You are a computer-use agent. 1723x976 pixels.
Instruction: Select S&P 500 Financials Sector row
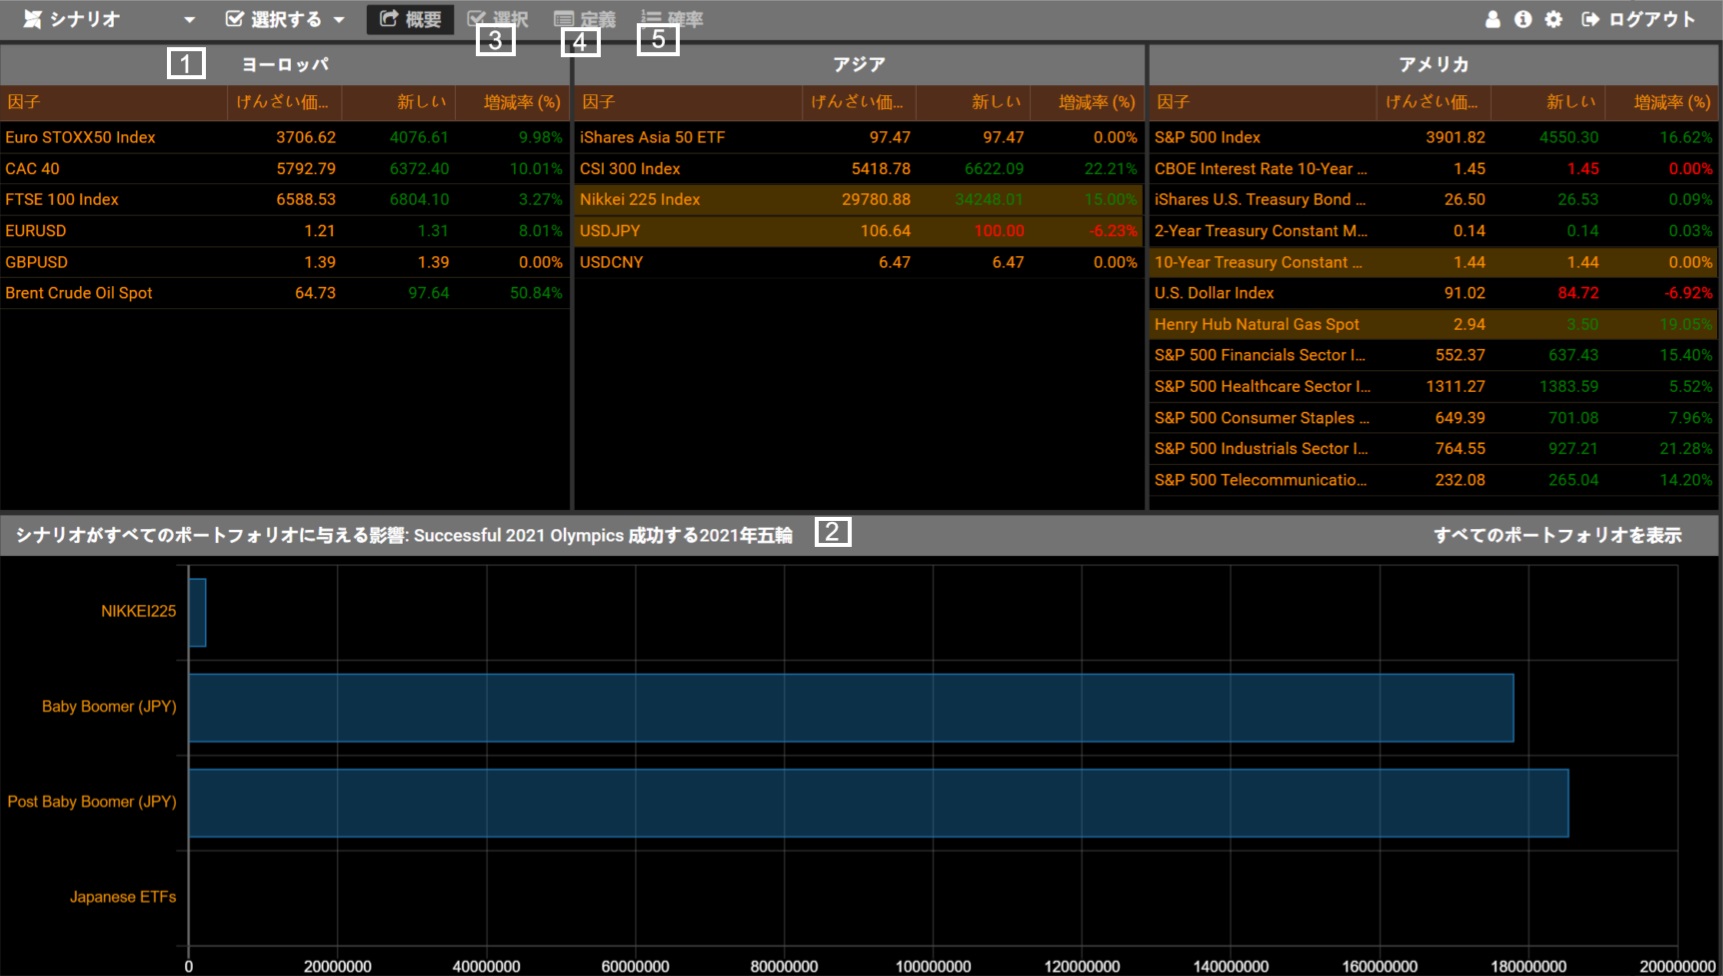(x=1434, y=355)
